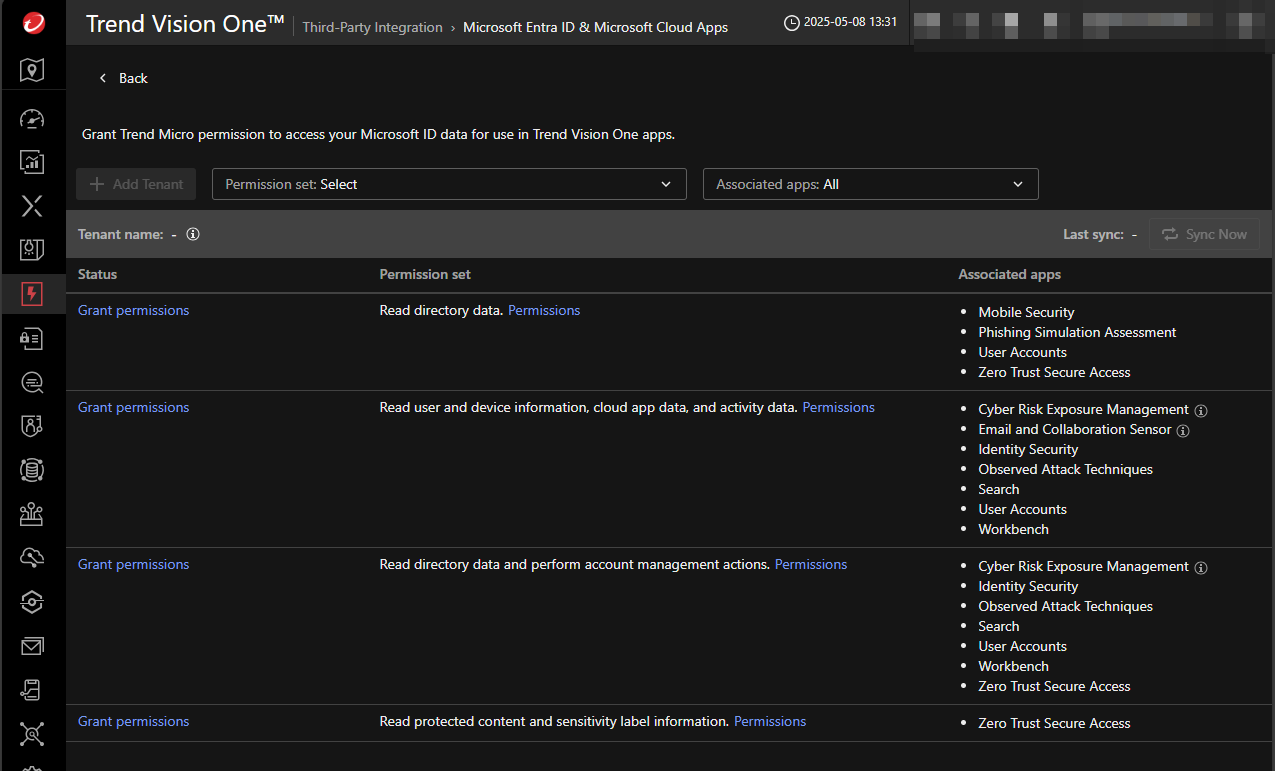Viewport: 1275px width, 771px height.
Task: Open the envelope email icon in sidebar
Action: [x=32, y=646]
